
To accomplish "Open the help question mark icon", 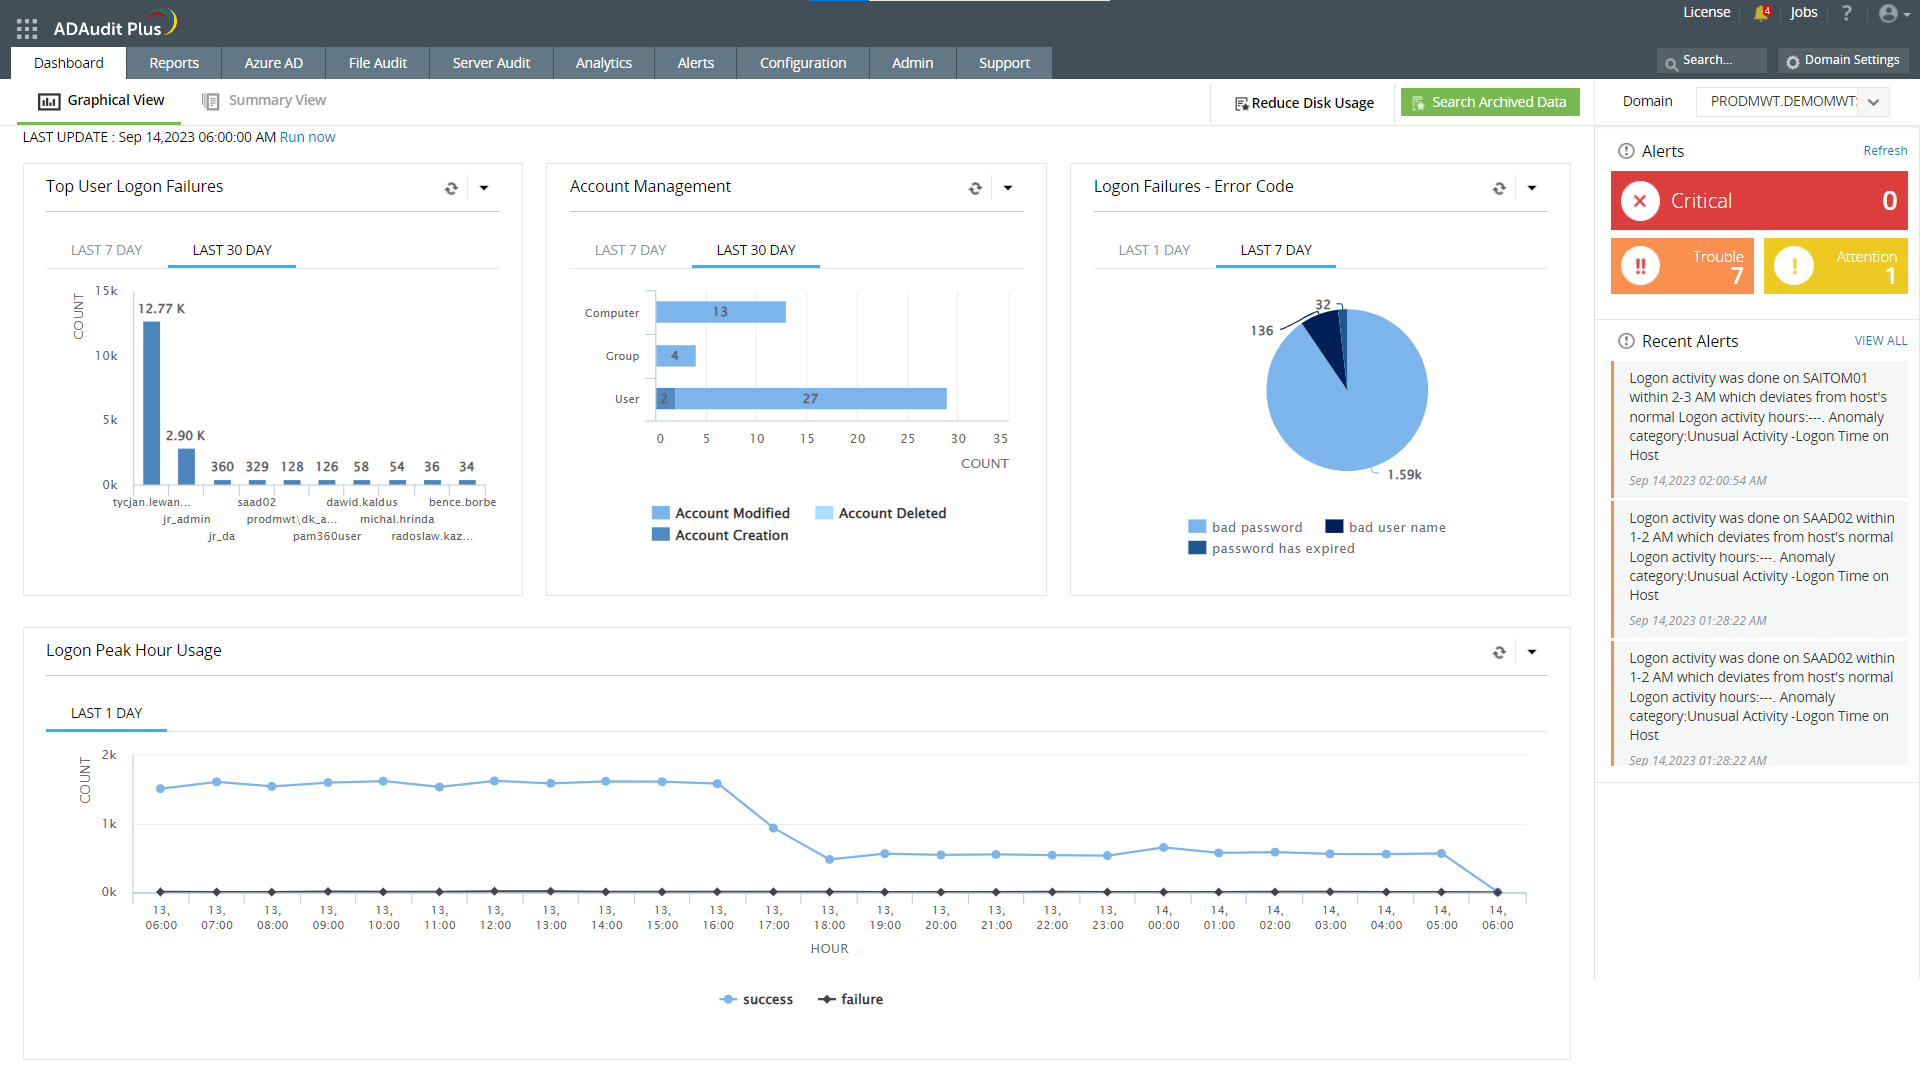I will tap(1847, 13).
